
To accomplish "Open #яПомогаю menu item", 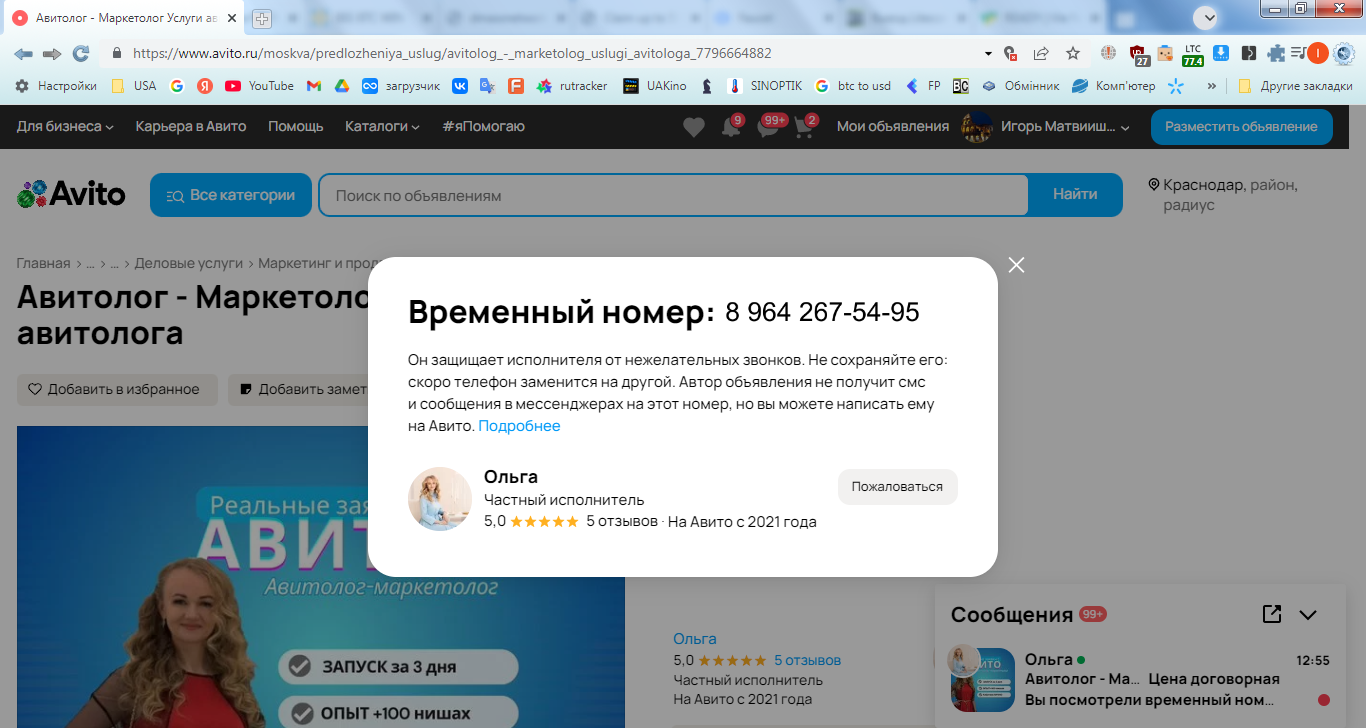I will [483, 126].
